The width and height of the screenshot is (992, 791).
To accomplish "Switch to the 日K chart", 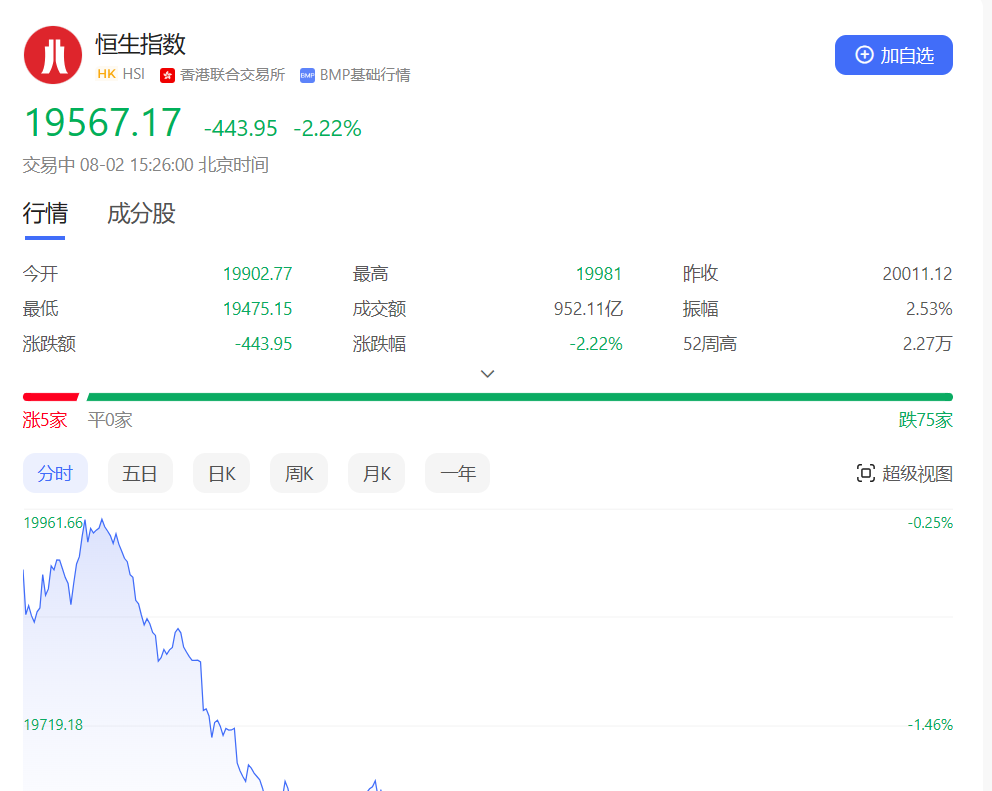I will [221, 473].
